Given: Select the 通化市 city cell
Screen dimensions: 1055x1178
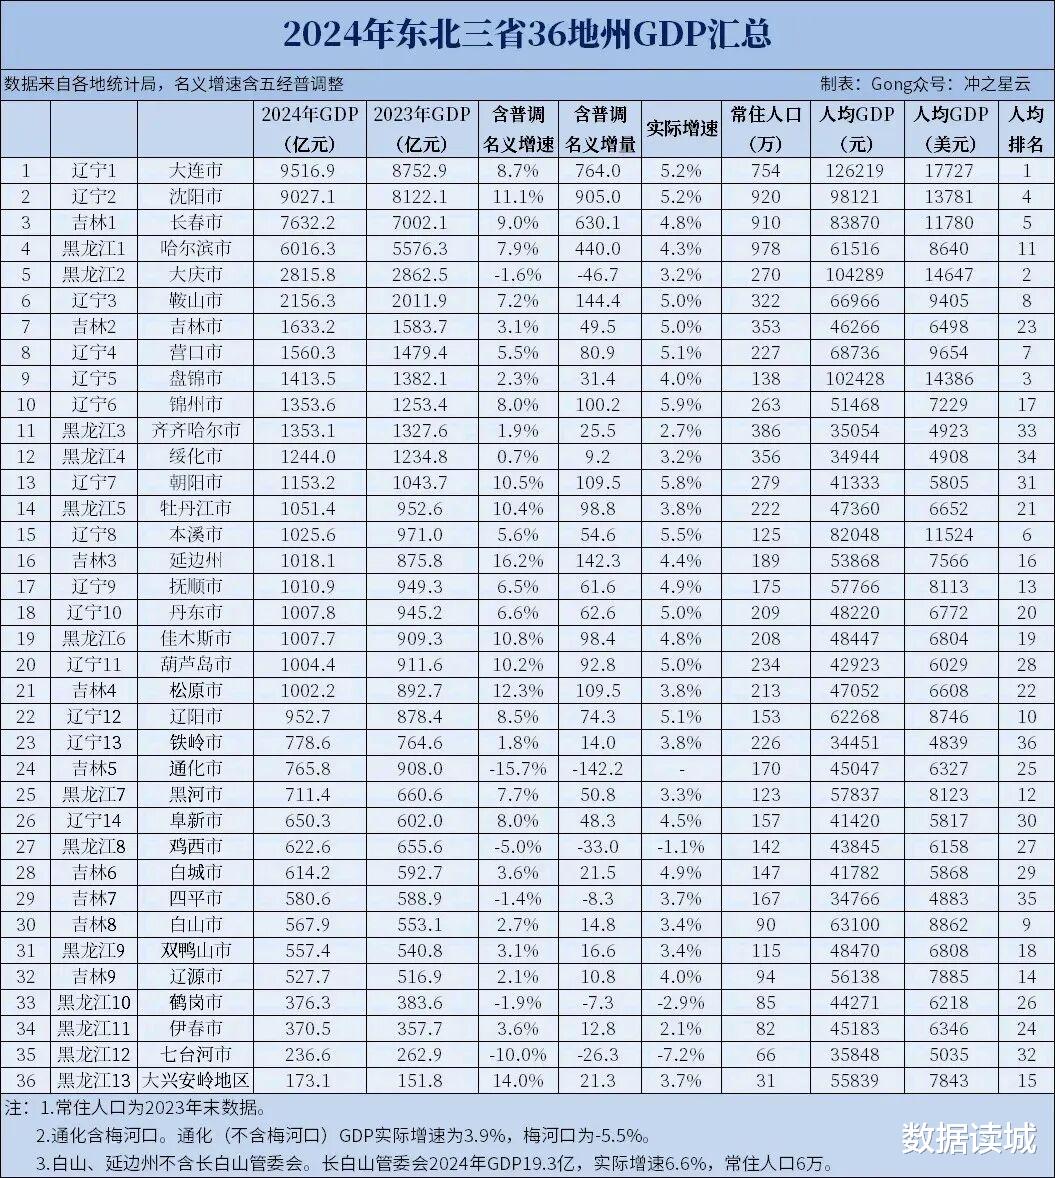Looking at the screenshot, I should [195, 769].
